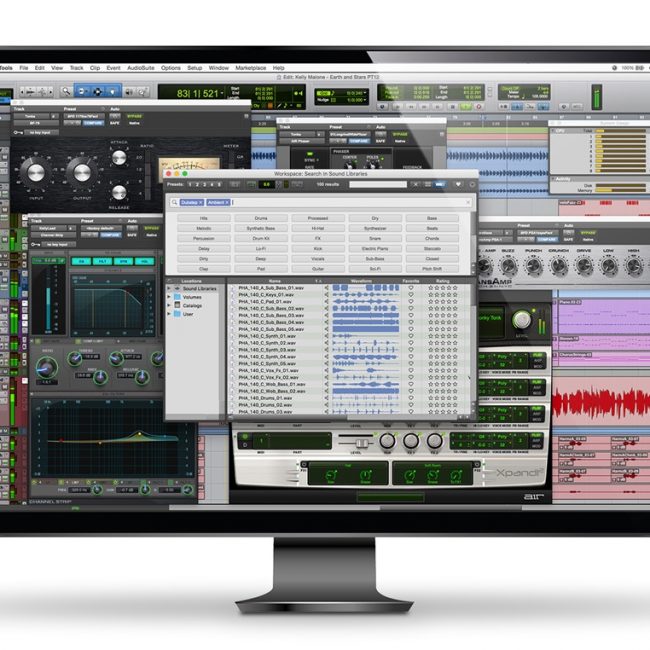Image resolution: width=650 pixels, height=650 pixels.
Task: Click the transport Stop button
Action: coord(453,107)
